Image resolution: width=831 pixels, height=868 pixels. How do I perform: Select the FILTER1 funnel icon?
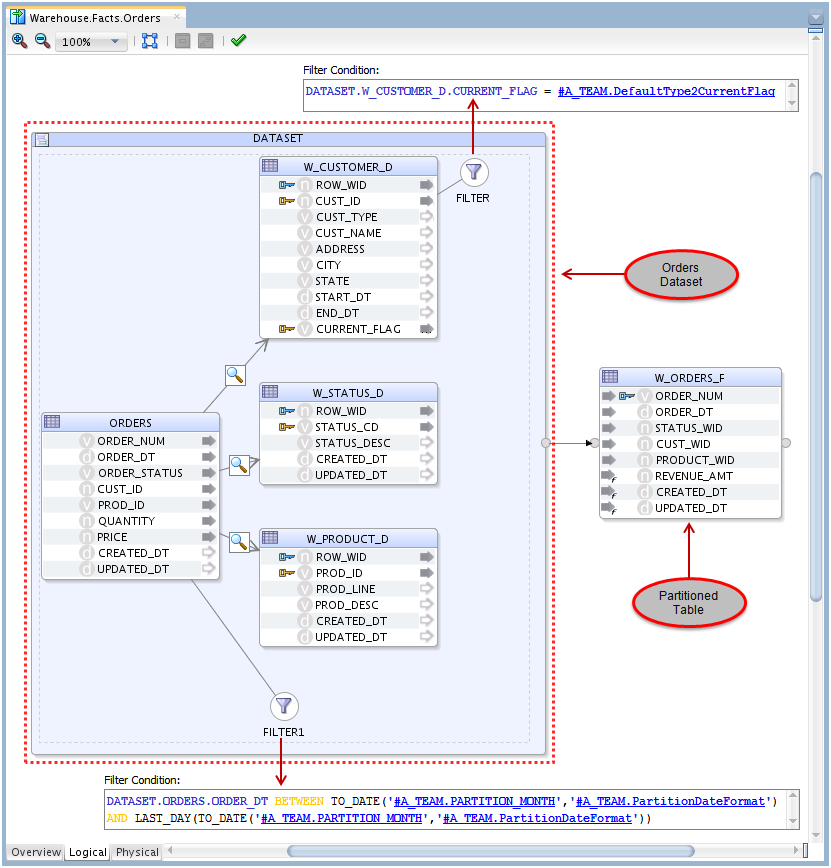tap(284, 706)
